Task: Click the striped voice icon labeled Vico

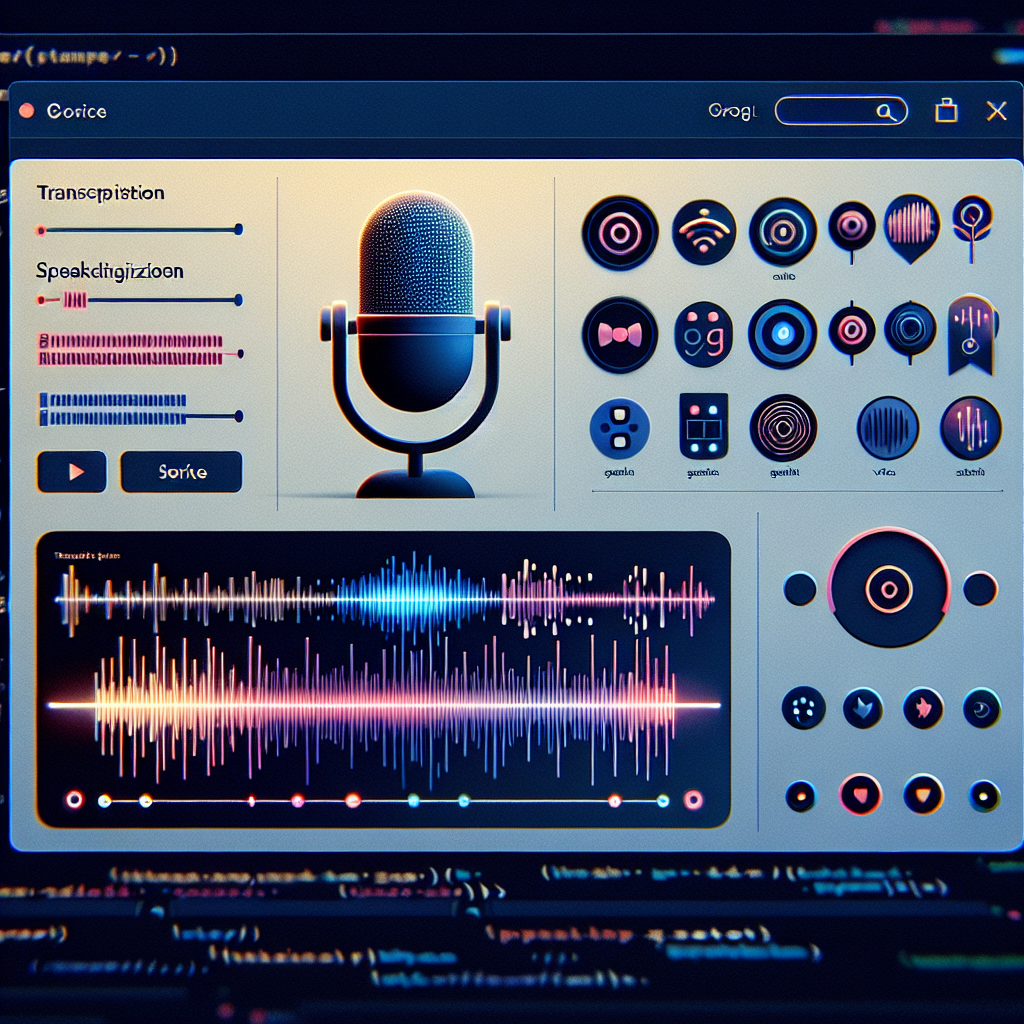Action: tap(888, 425)
